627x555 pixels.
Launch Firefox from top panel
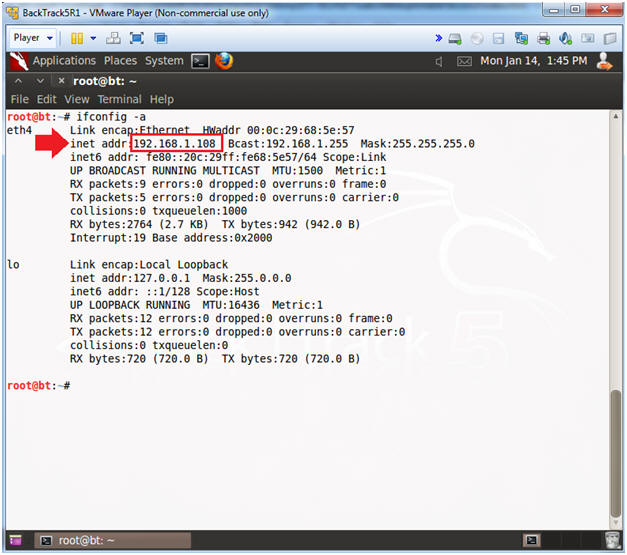224,61
